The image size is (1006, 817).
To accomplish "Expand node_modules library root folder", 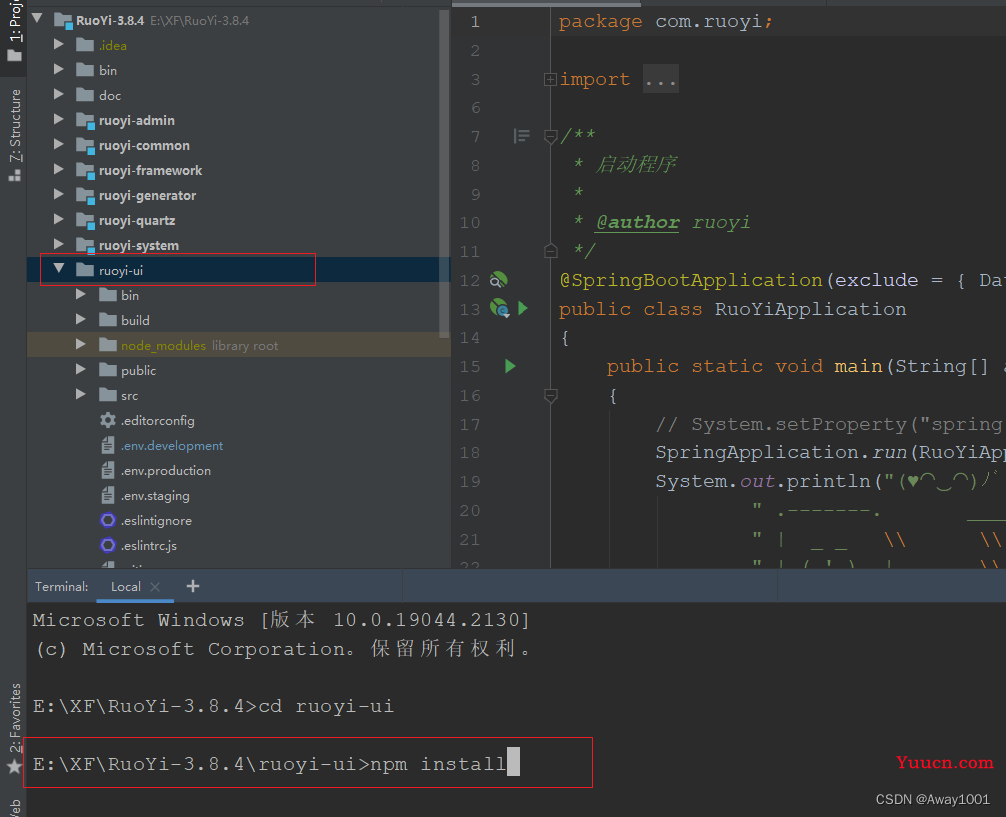I will click(81, 345).
